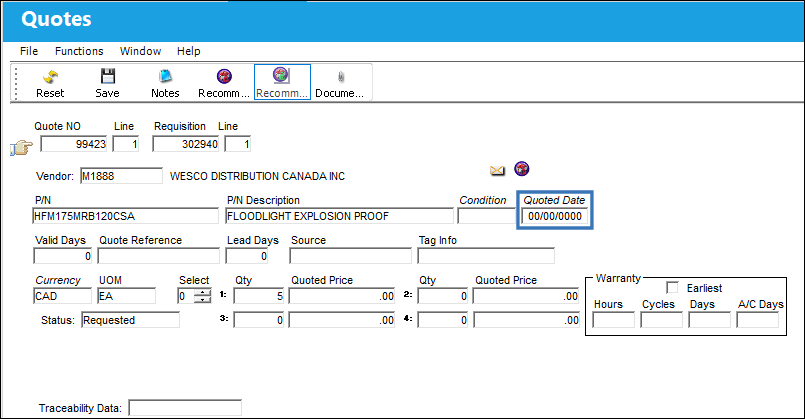
Task: Click the Requisition field showing 302940
Action: point(186,144)
